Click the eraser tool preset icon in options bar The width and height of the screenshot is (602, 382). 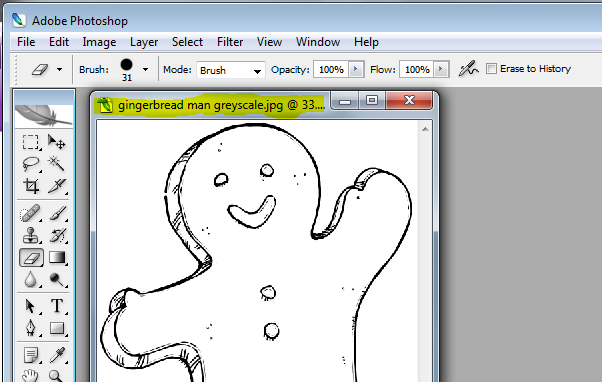pos(40,69)
